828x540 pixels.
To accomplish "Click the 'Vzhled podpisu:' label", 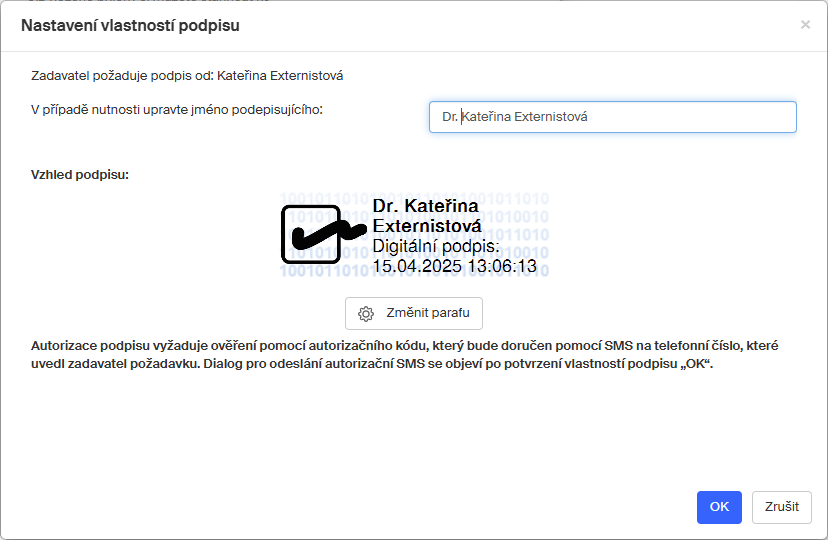I will [80, 175].
